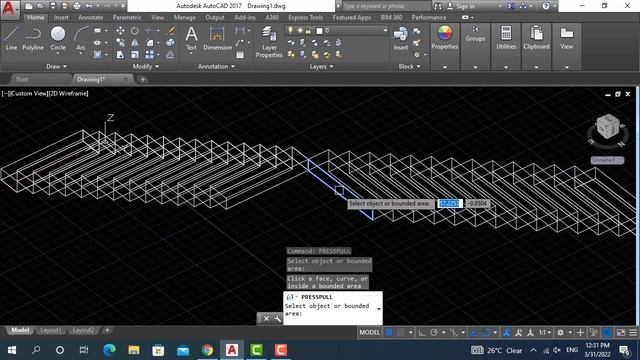
Task: Expand the Layers panel
Action: (x=321, y=66)
